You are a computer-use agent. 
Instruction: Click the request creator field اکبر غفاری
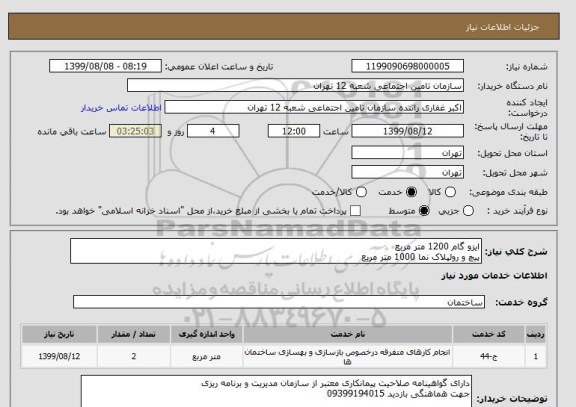[x=314, y=108]
